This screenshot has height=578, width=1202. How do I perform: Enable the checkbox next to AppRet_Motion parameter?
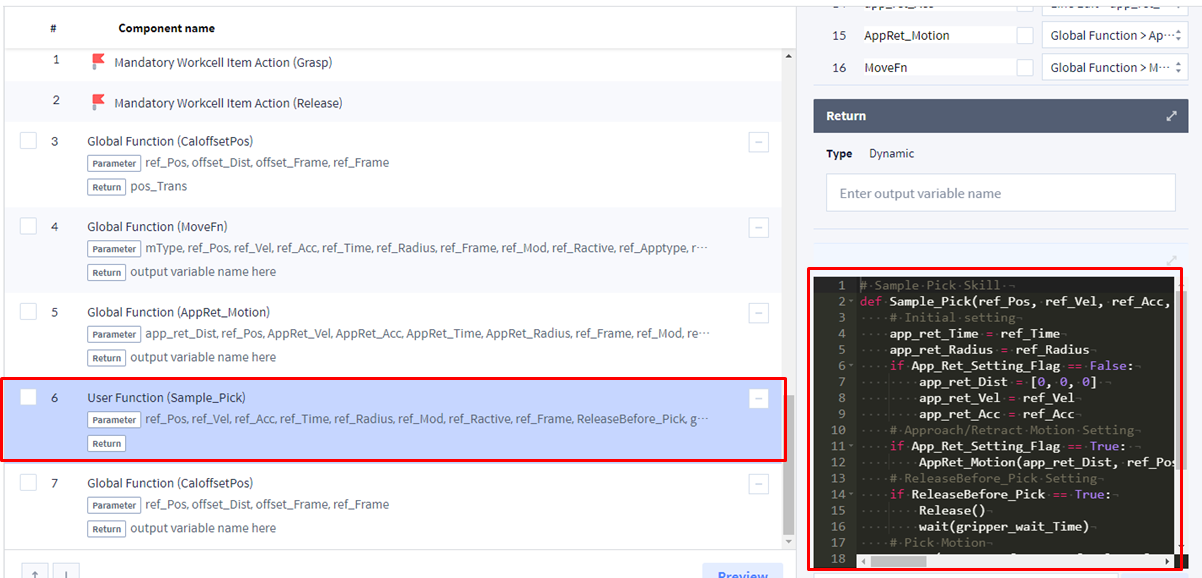[1025, 36]
